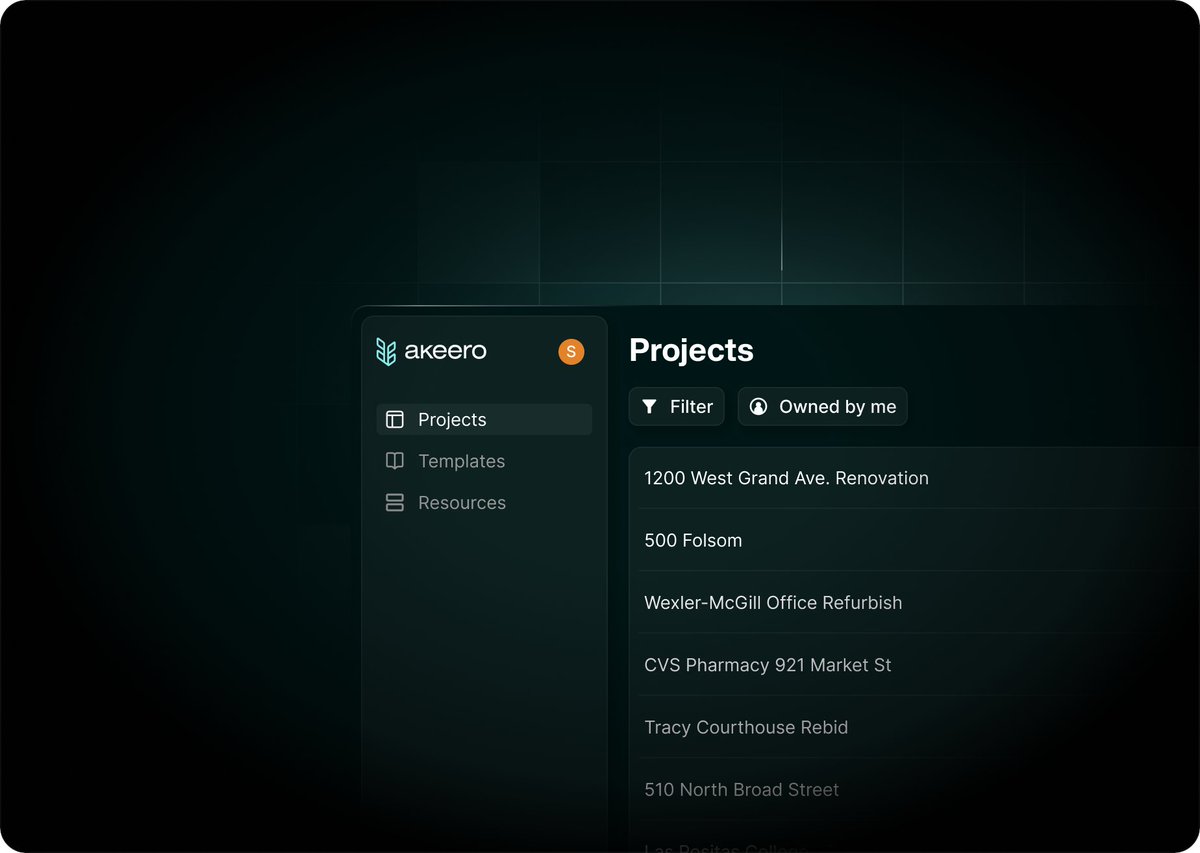This screenshot has width=1200, height=853.
Task: Click the Templates book icon
Action: [394, 461]
